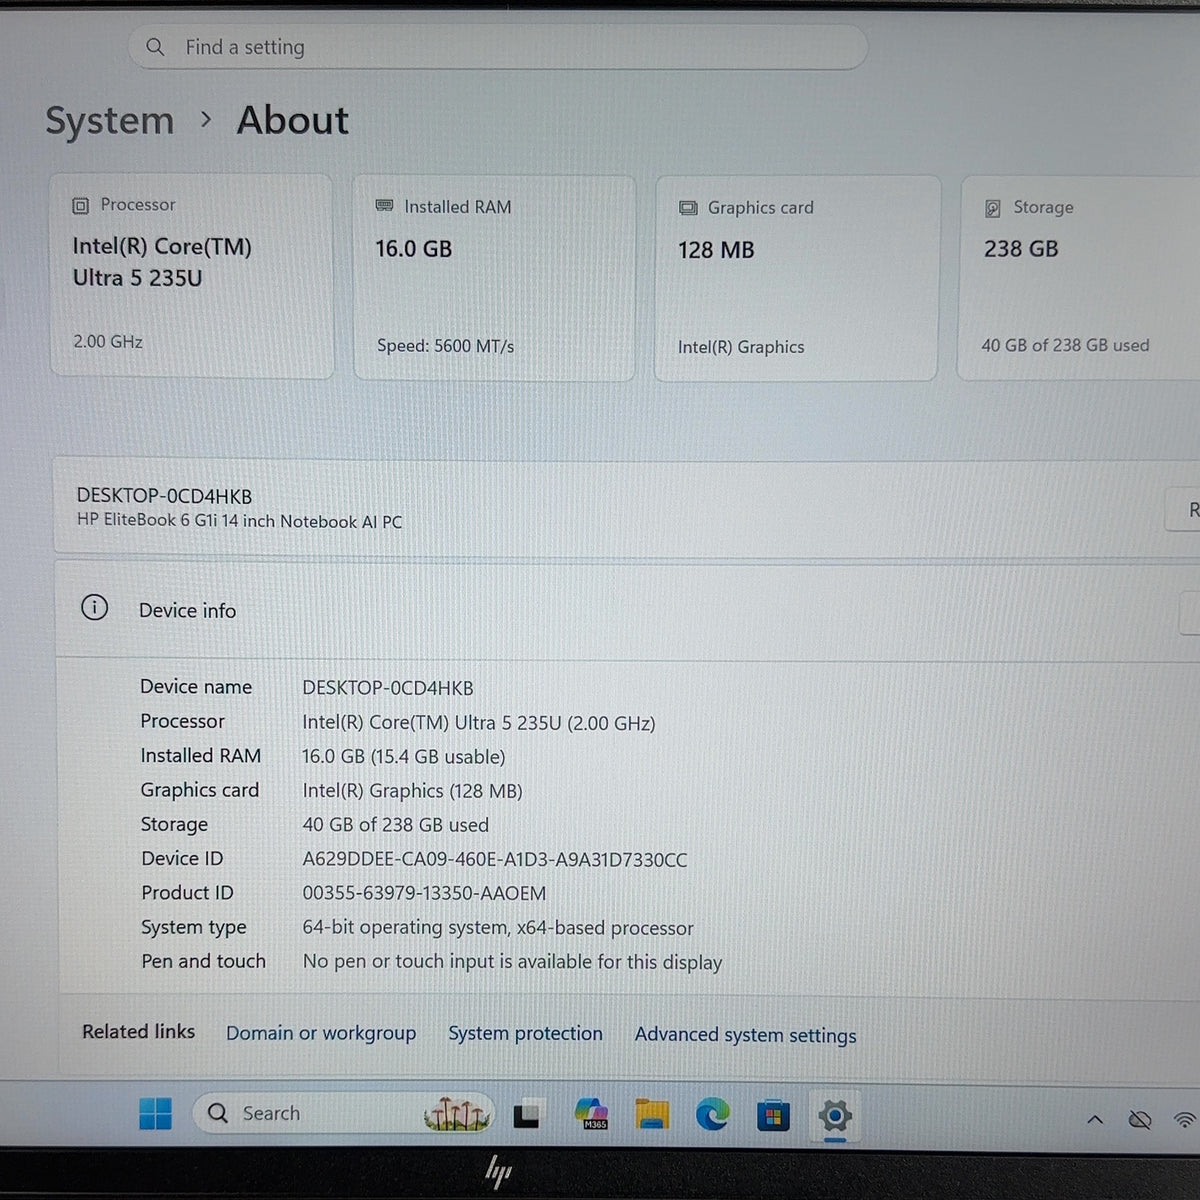Viewport: 1200px width, 1200px height.
Task: Open Advanced system settings link
Action: tap(746, 1035)
